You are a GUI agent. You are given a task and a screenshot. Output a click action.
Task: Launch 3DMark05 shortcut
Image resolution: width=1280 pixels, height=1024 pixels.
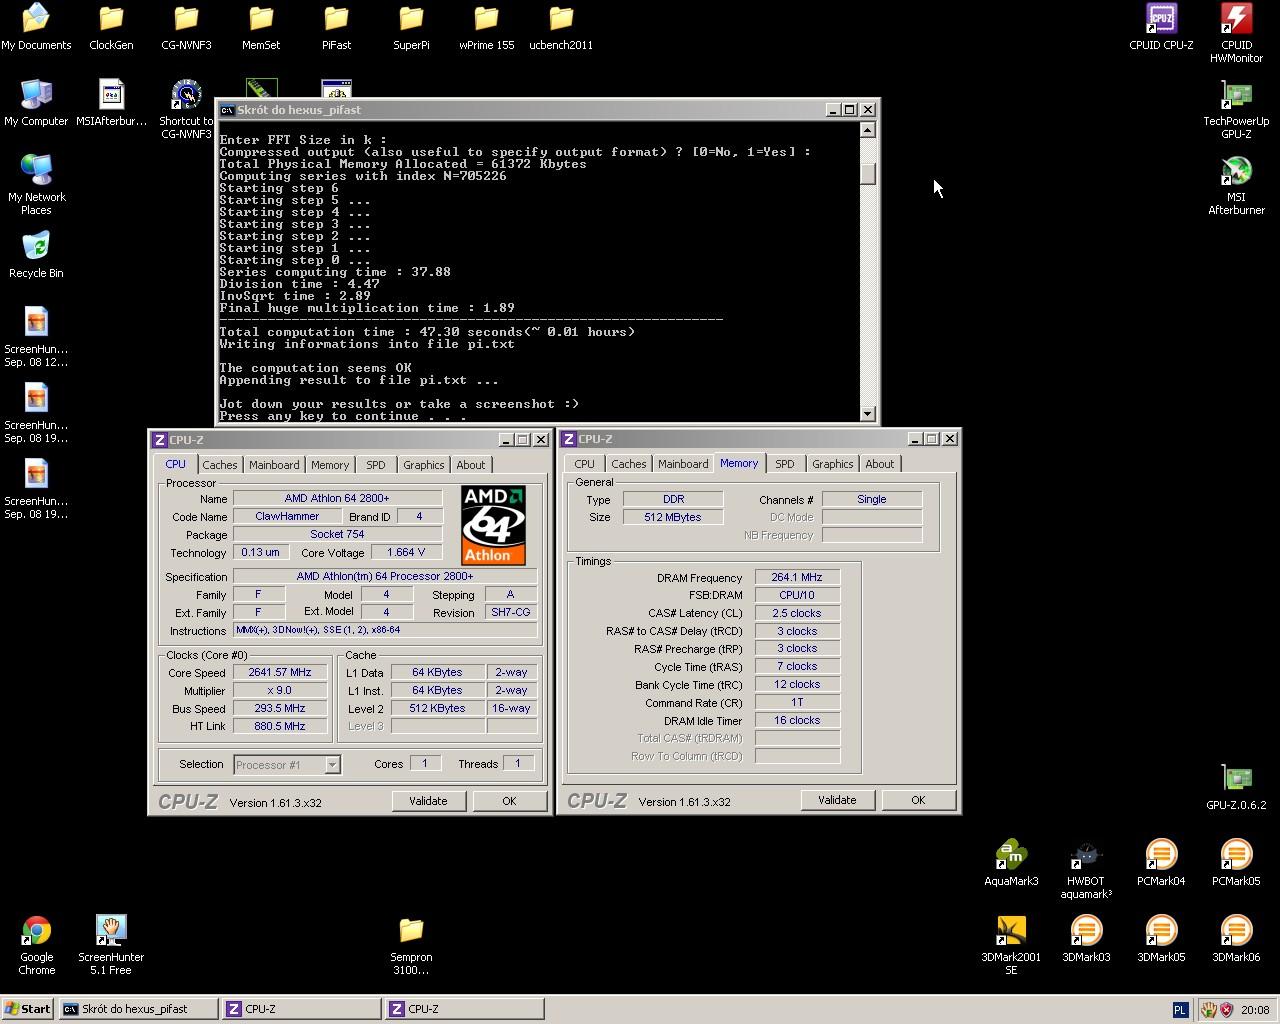click(1161, 938)
